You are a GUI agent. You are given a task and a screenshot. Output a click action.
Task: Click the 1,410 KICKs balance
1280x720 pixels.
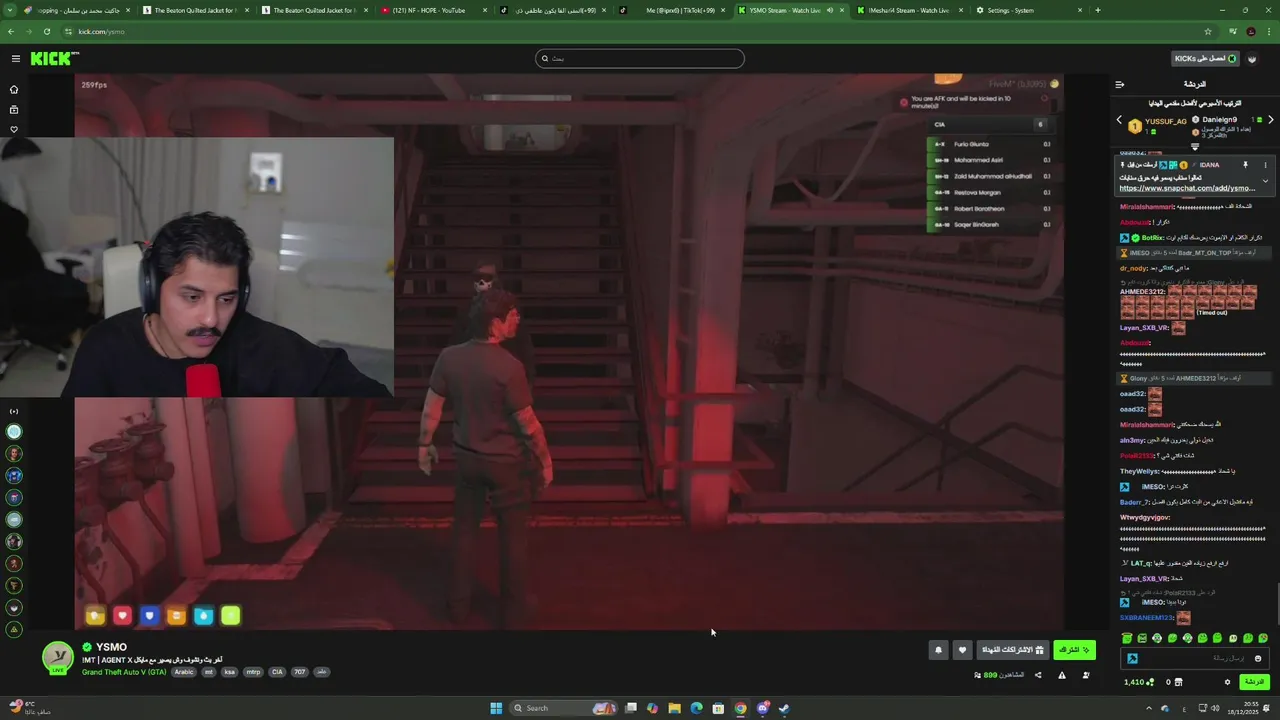1139,682
